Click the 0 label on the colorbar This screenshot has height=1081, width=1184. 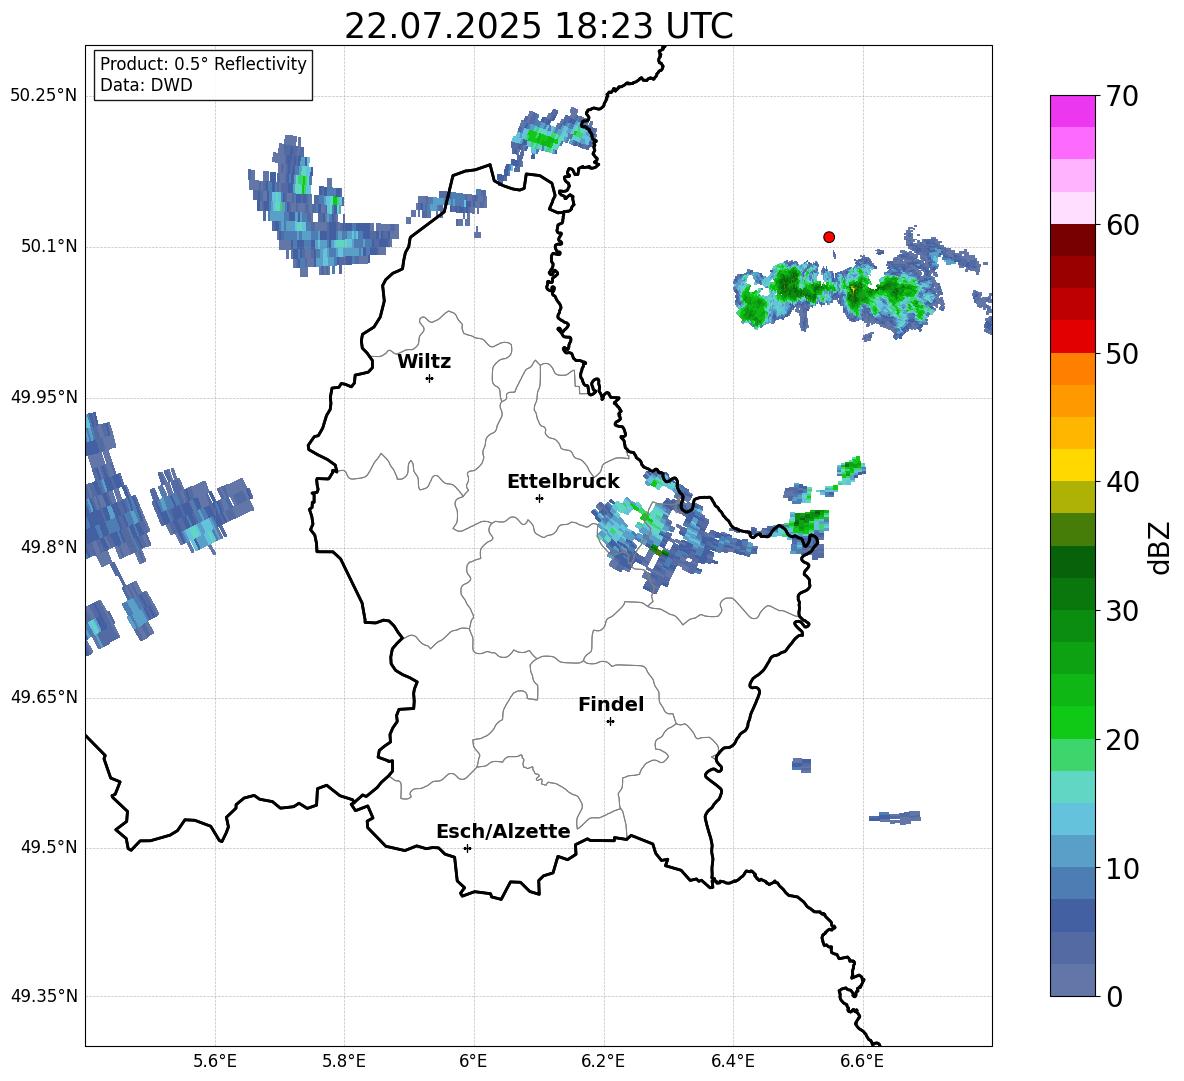(x=1114, y=997)
